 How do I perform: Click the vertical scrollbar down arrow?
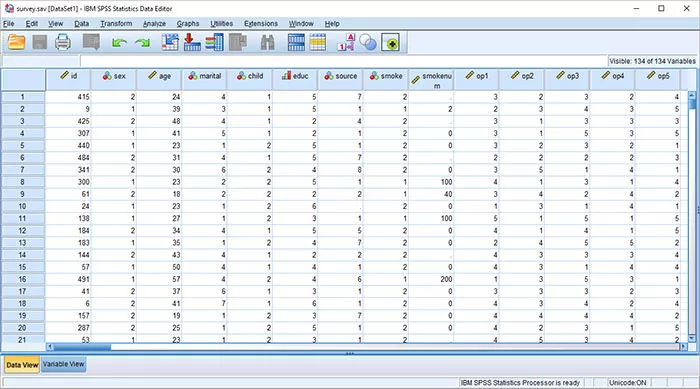[x=692, y=339]
